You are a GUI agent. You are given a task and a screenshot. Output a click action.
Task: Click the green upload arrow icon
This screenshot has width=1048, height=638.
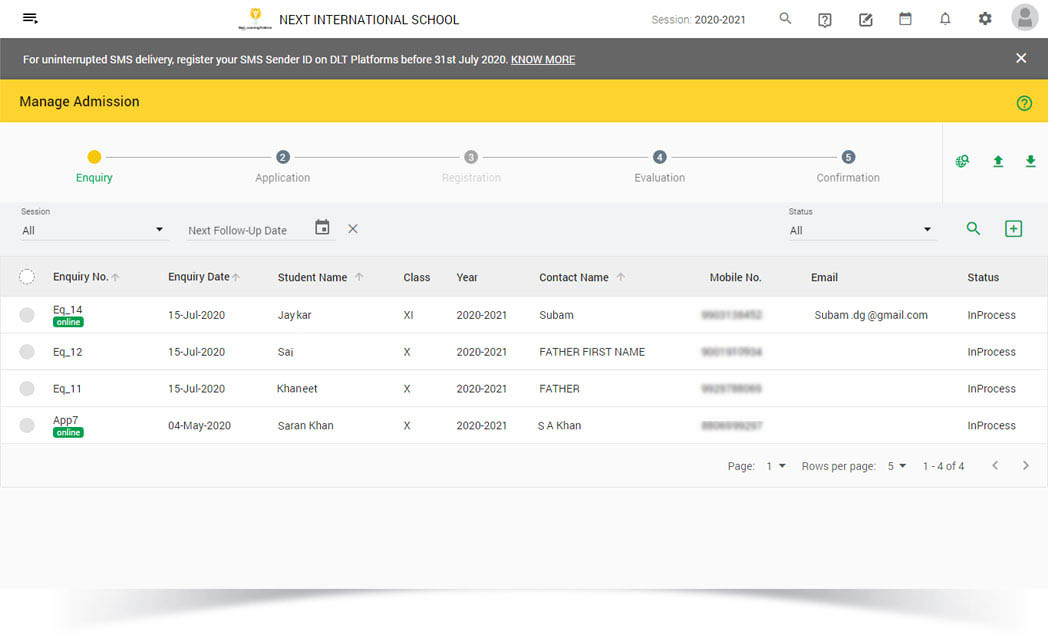(997, 162)
